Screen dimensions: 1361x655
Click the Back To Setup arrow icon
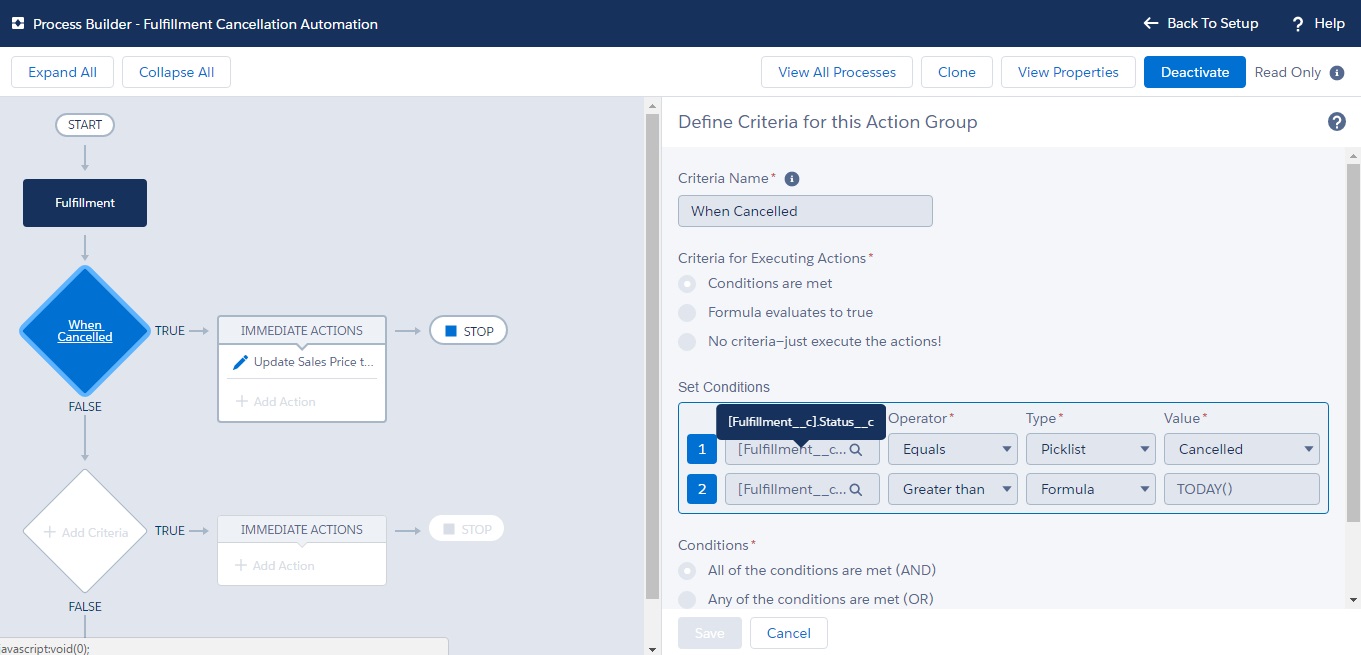1150,23
